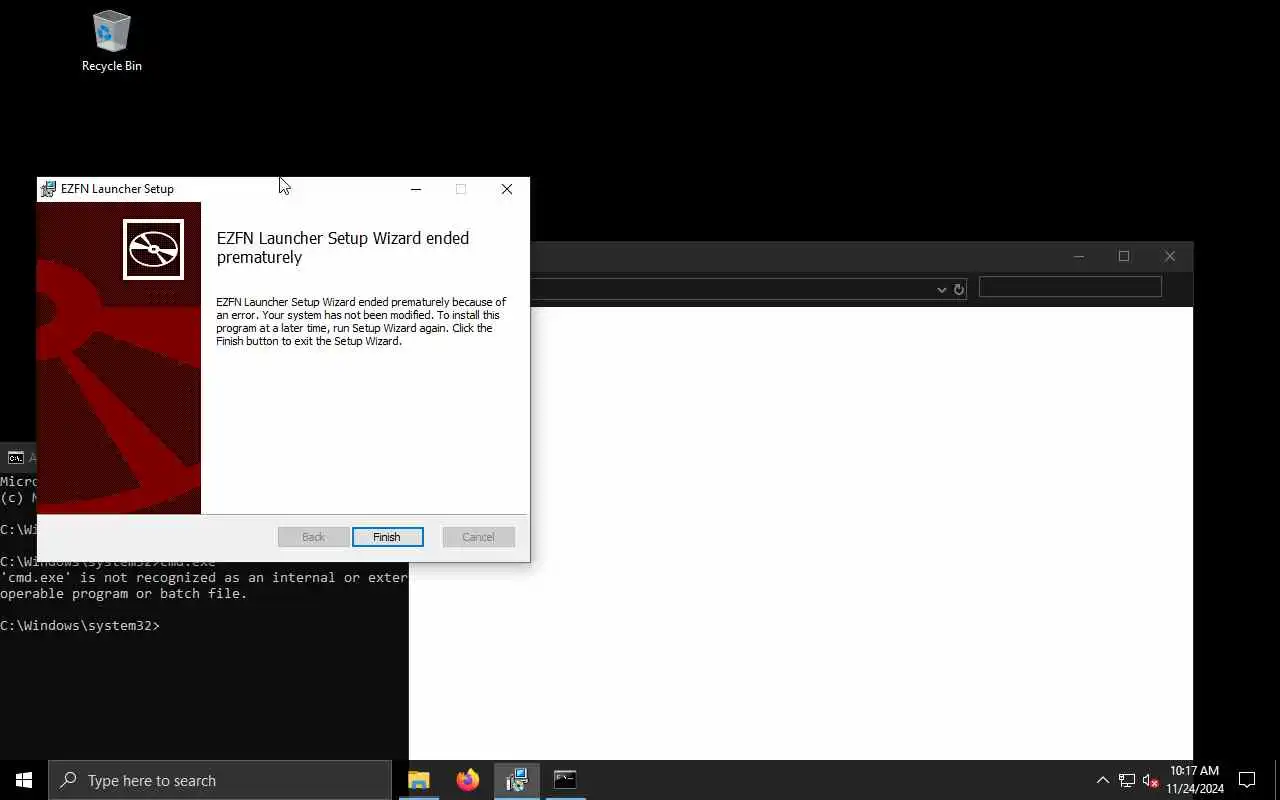The image size is (1280, 800).
Task: Click refresh in the background window's address bar
Action: (959, 289)
